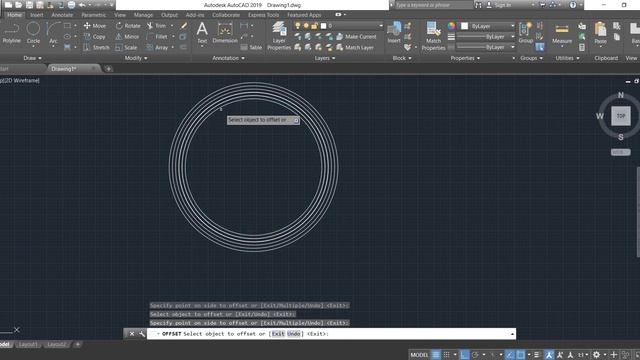Click the TOP face of the ViewCube
The image size is (640, 360).
point(620,116)
